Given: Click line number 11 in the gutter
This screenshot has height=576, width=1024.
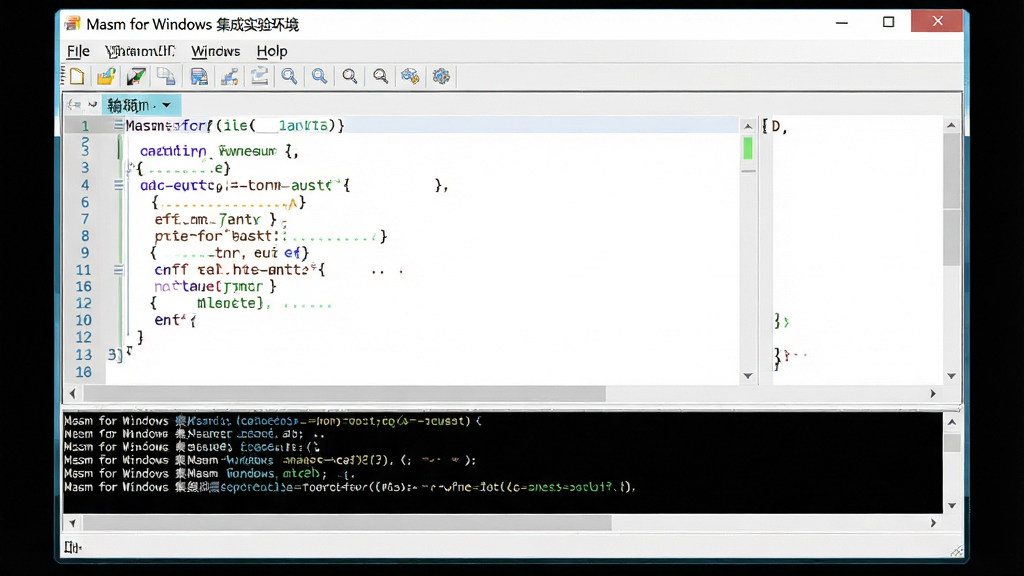Looking at the screenshot, I should (84, 270).
